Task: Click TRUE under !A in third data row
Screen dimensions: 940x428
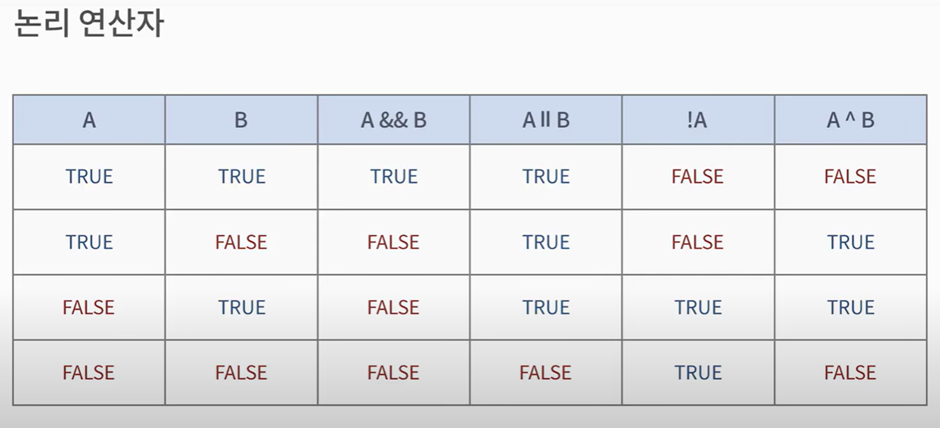Action: pyautogui.click(x=698, y=308)
